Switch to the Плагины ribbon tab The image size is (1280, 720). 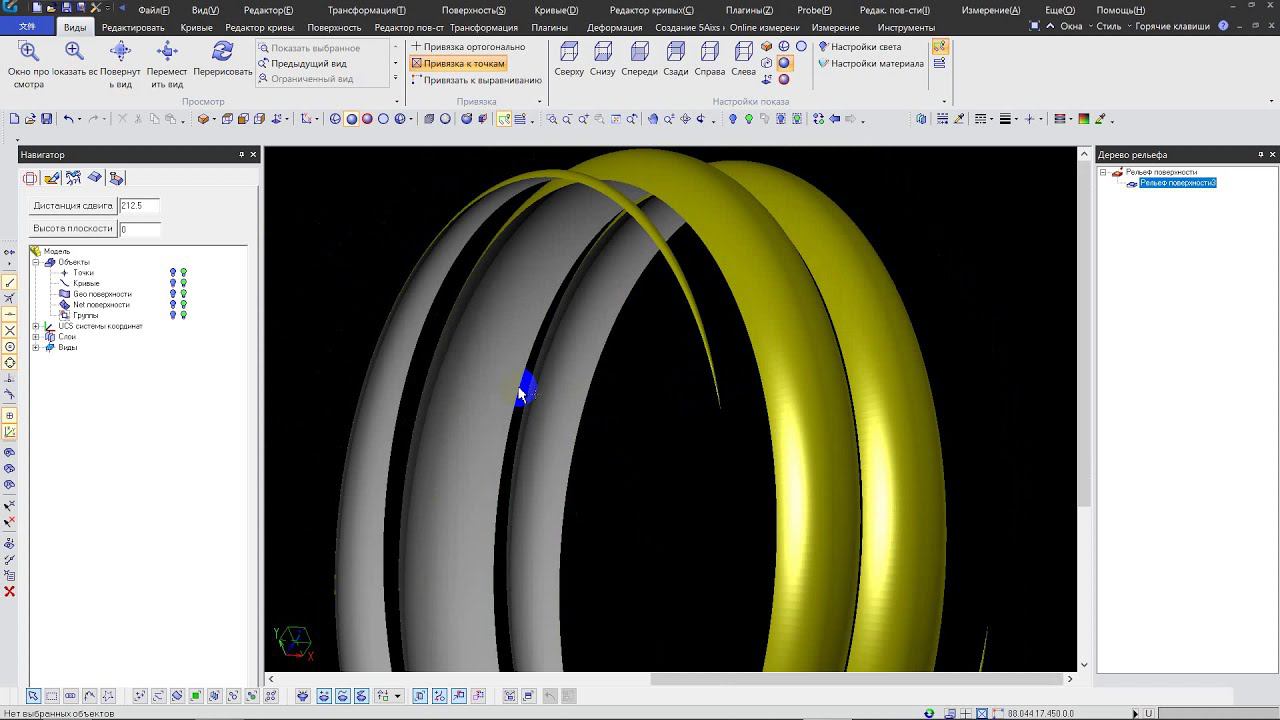pos(549,28)
